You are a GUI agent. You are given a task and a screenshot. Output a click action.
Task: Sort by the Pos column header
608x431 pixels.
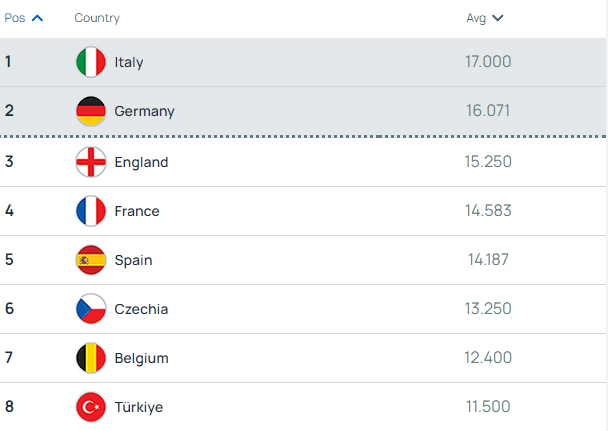[15, 18]
